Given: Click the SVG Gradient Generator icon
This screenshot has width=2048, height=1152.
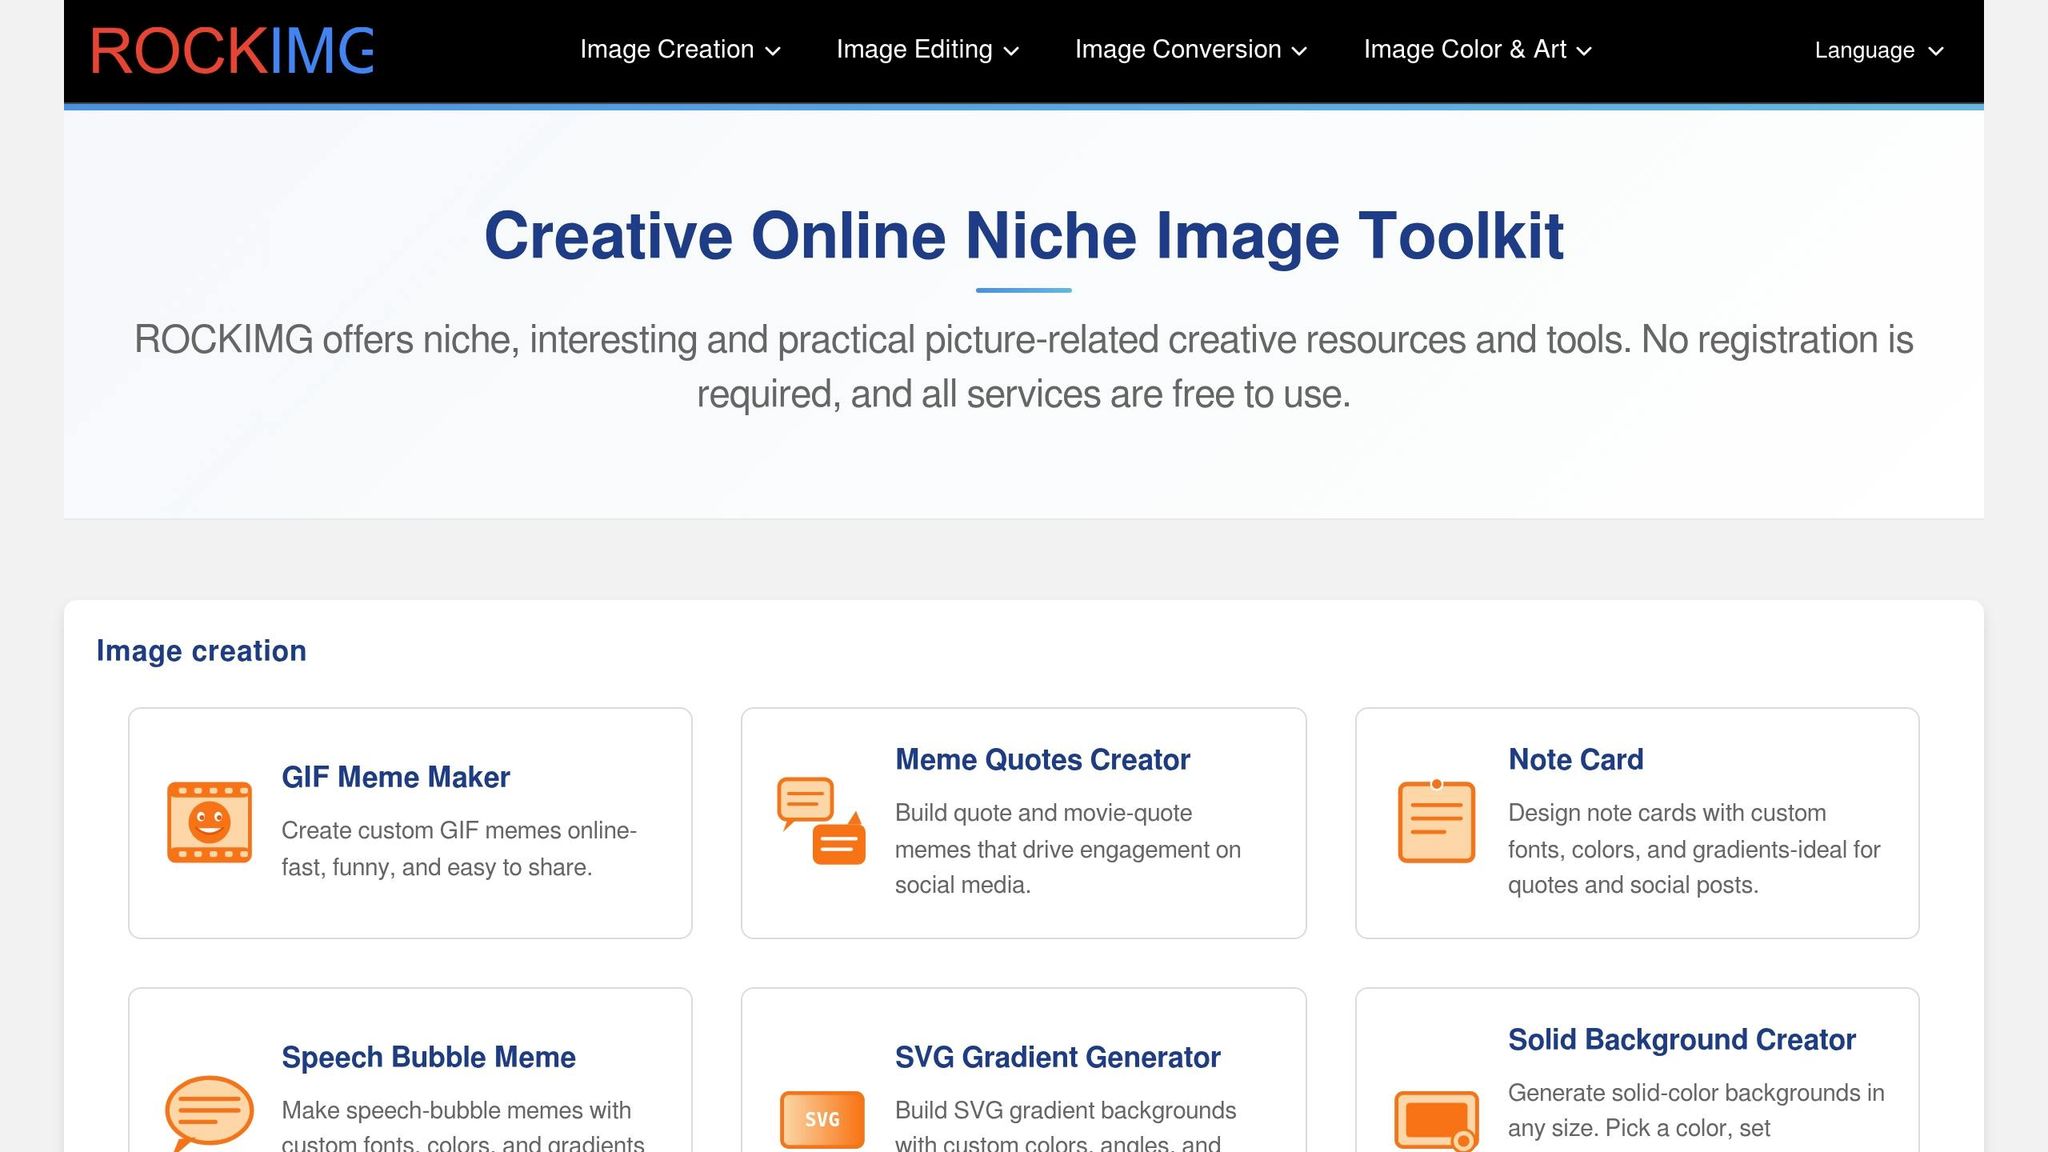Looking at the screenshot, I should tap(822, 1119).
